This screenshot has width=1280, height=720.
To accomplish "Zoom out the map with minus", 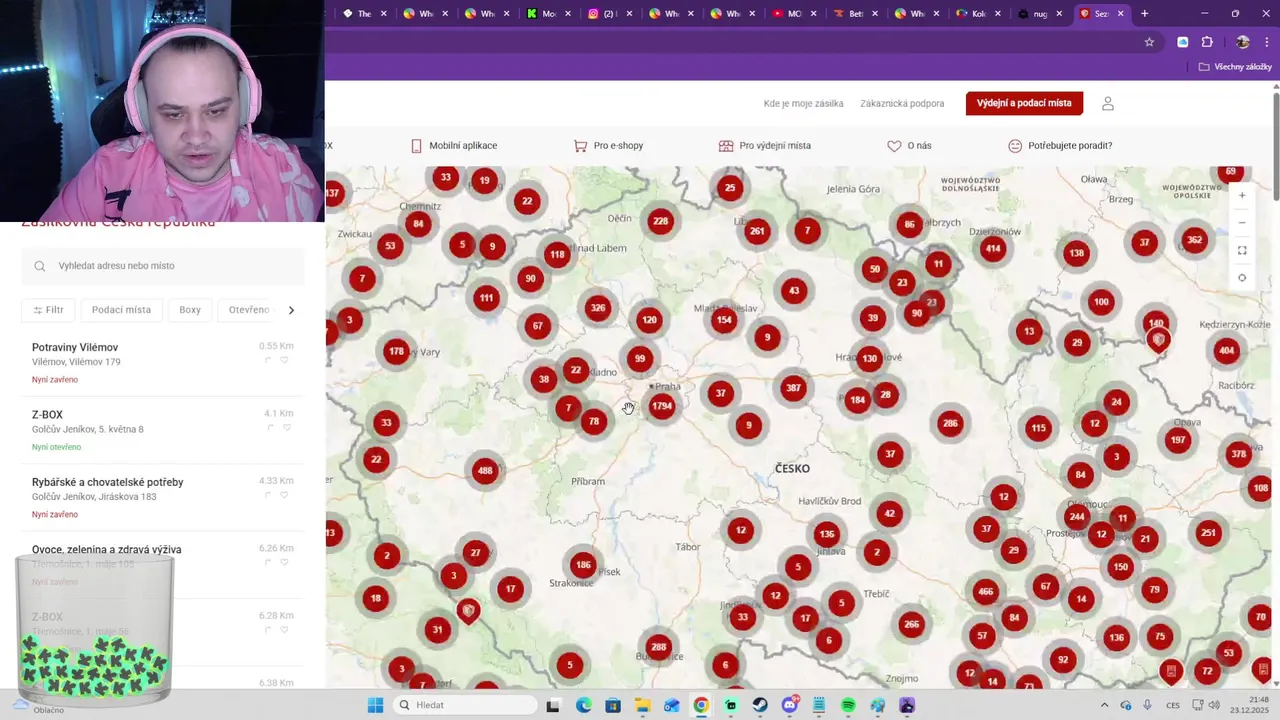I will [x=1242, y=222].
